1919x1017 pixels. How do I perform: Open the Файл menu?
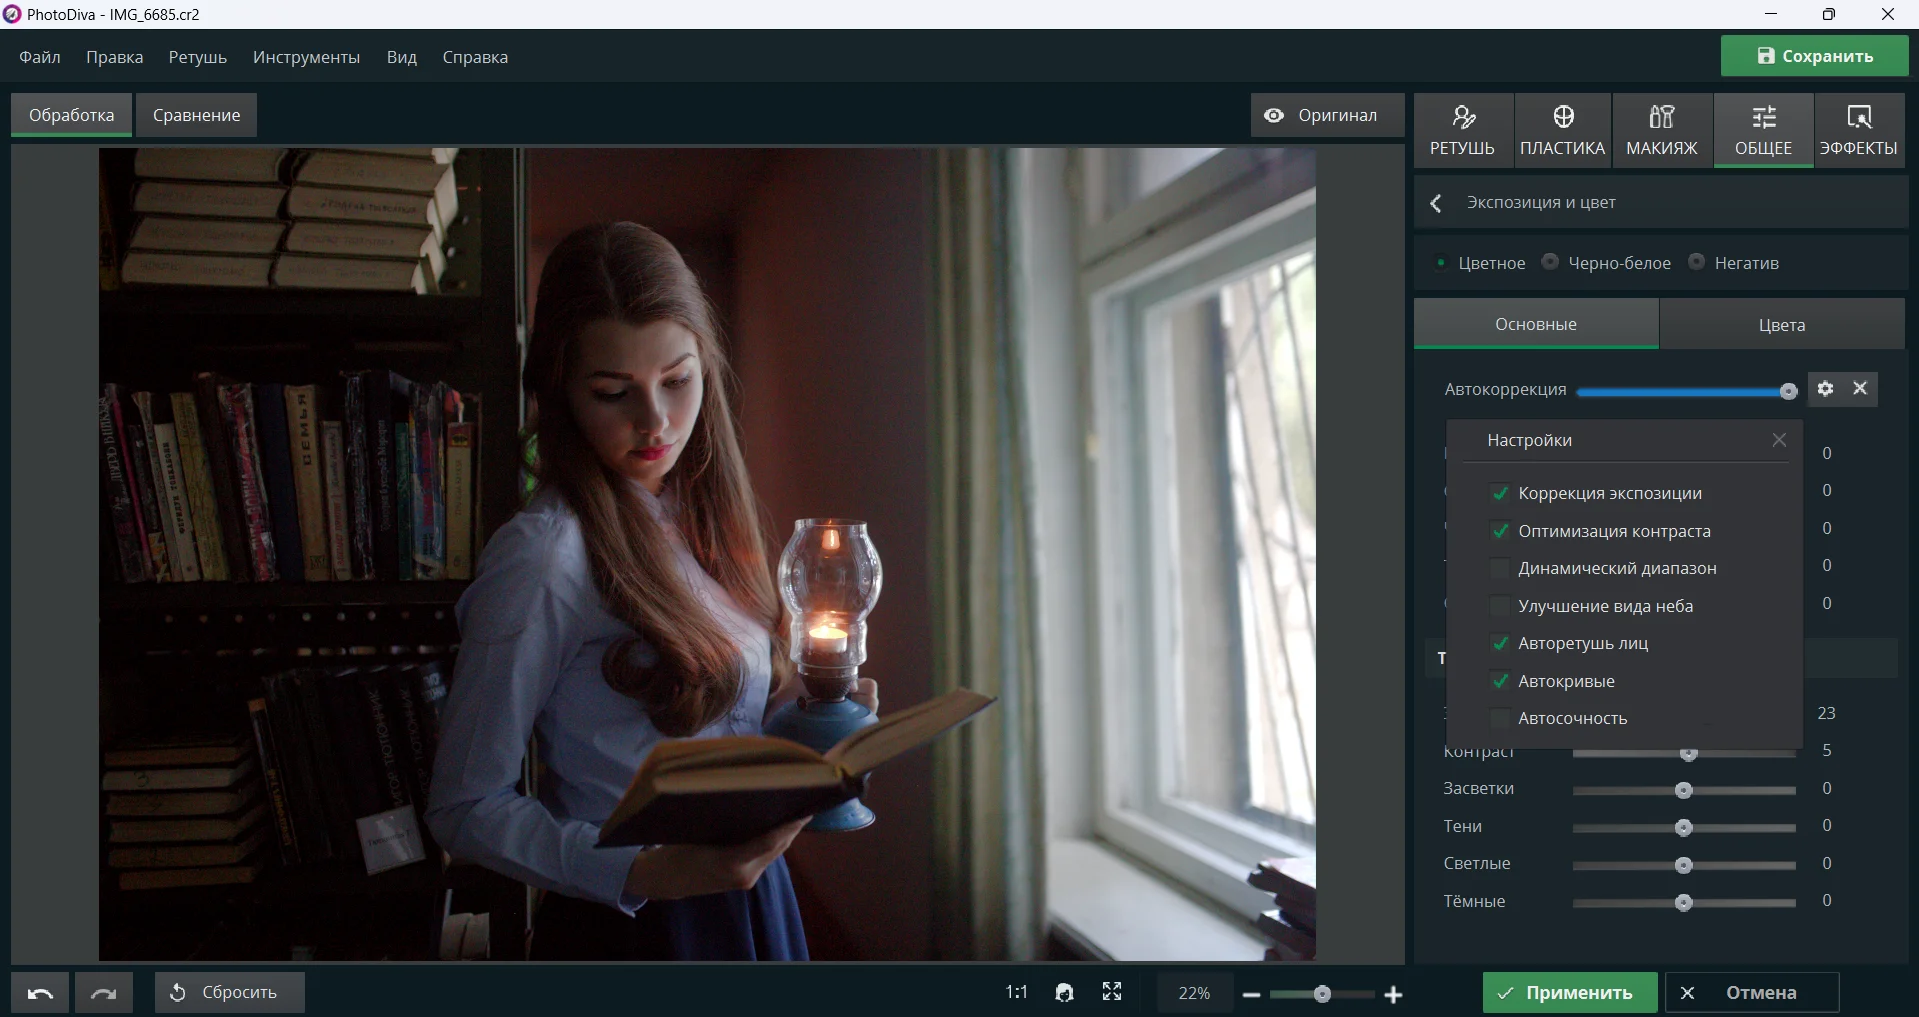[40, 57]
